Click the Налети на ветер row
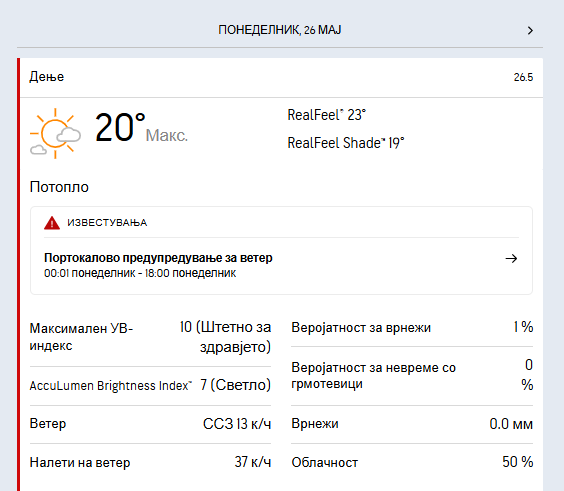Image resolution: width=564 pixels, height=491 pixels. pyautogui.click(x=150, y=462)
